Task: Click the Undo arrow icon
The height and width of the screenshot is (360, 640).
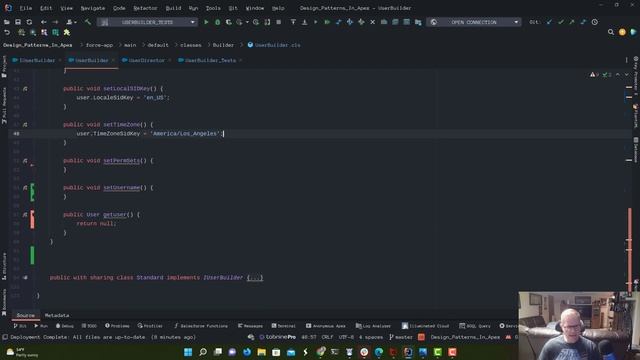Action: pyautogui.click(x=7, y=32)
